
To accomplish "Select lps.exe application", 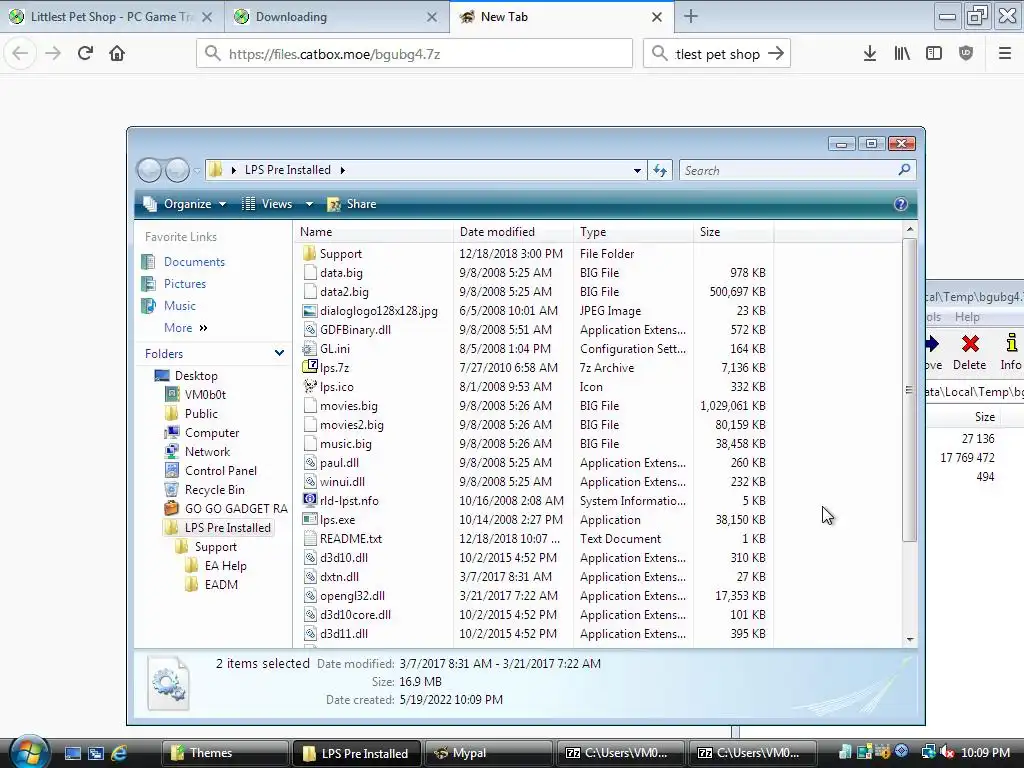I will click(x=337, y=520).
